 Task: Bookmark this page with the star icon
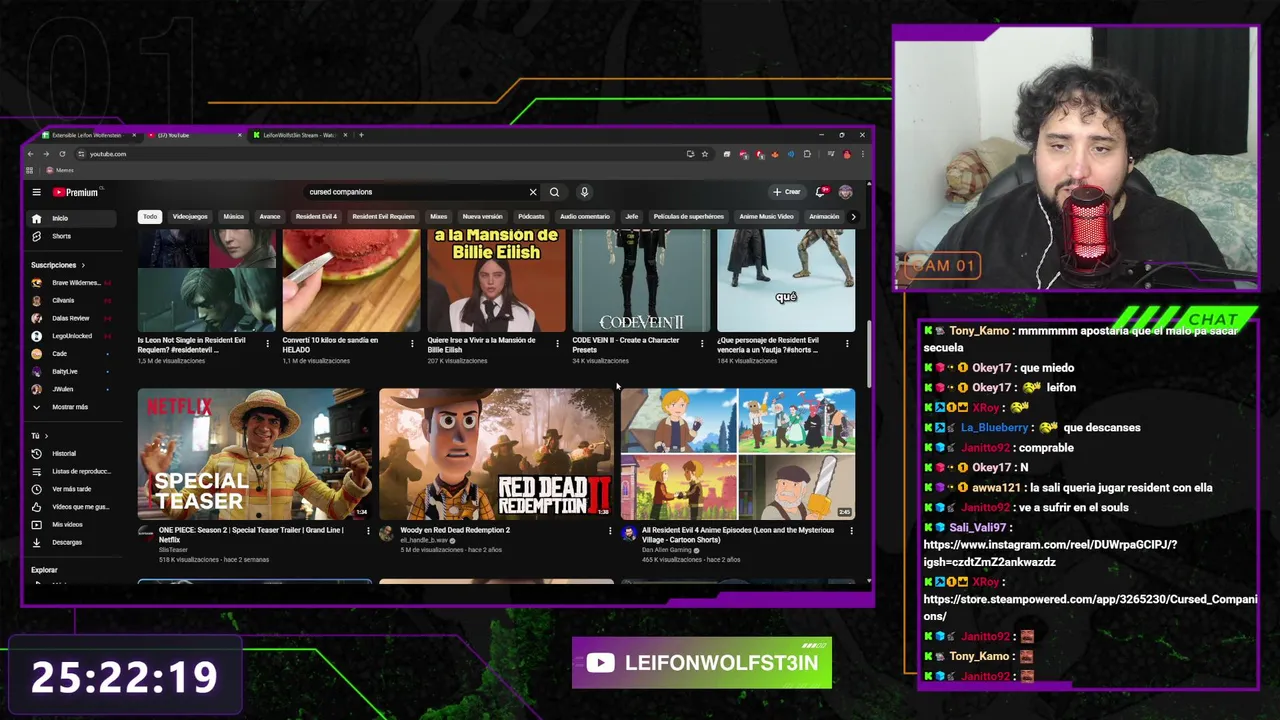pos(705,154)
